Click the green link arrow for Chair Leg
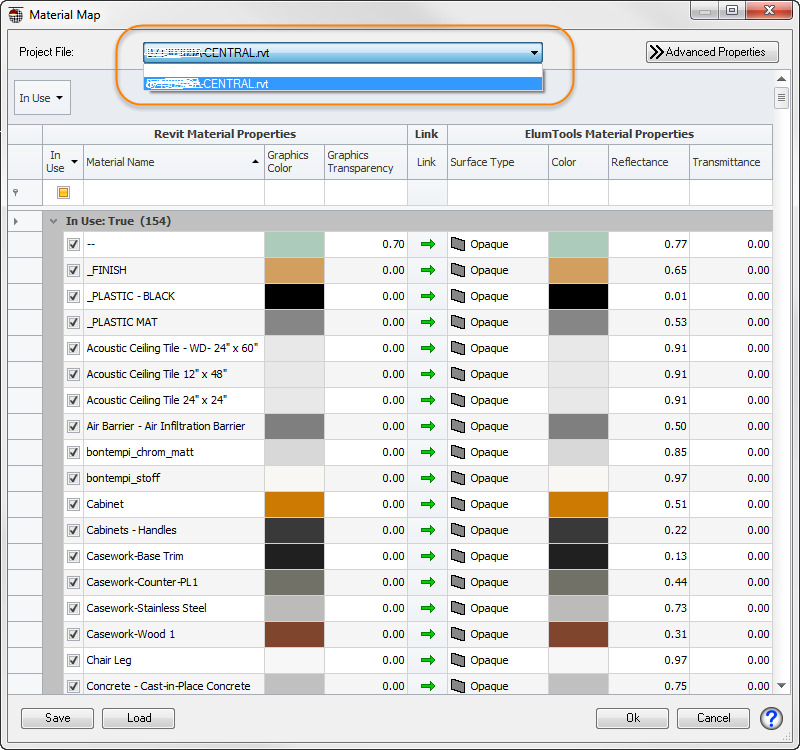The height and width of the screenshot is (750, 800). (x=427, y=660)
